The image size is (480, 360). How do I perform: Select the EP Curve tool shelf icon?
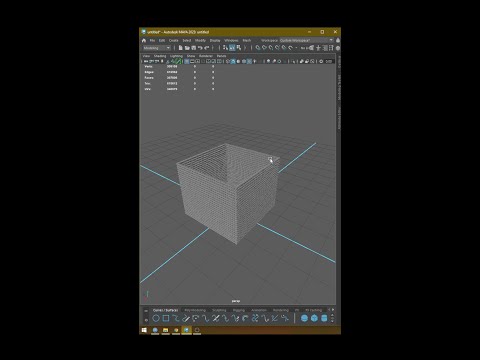pyautogui.click(x=176, y=318)
